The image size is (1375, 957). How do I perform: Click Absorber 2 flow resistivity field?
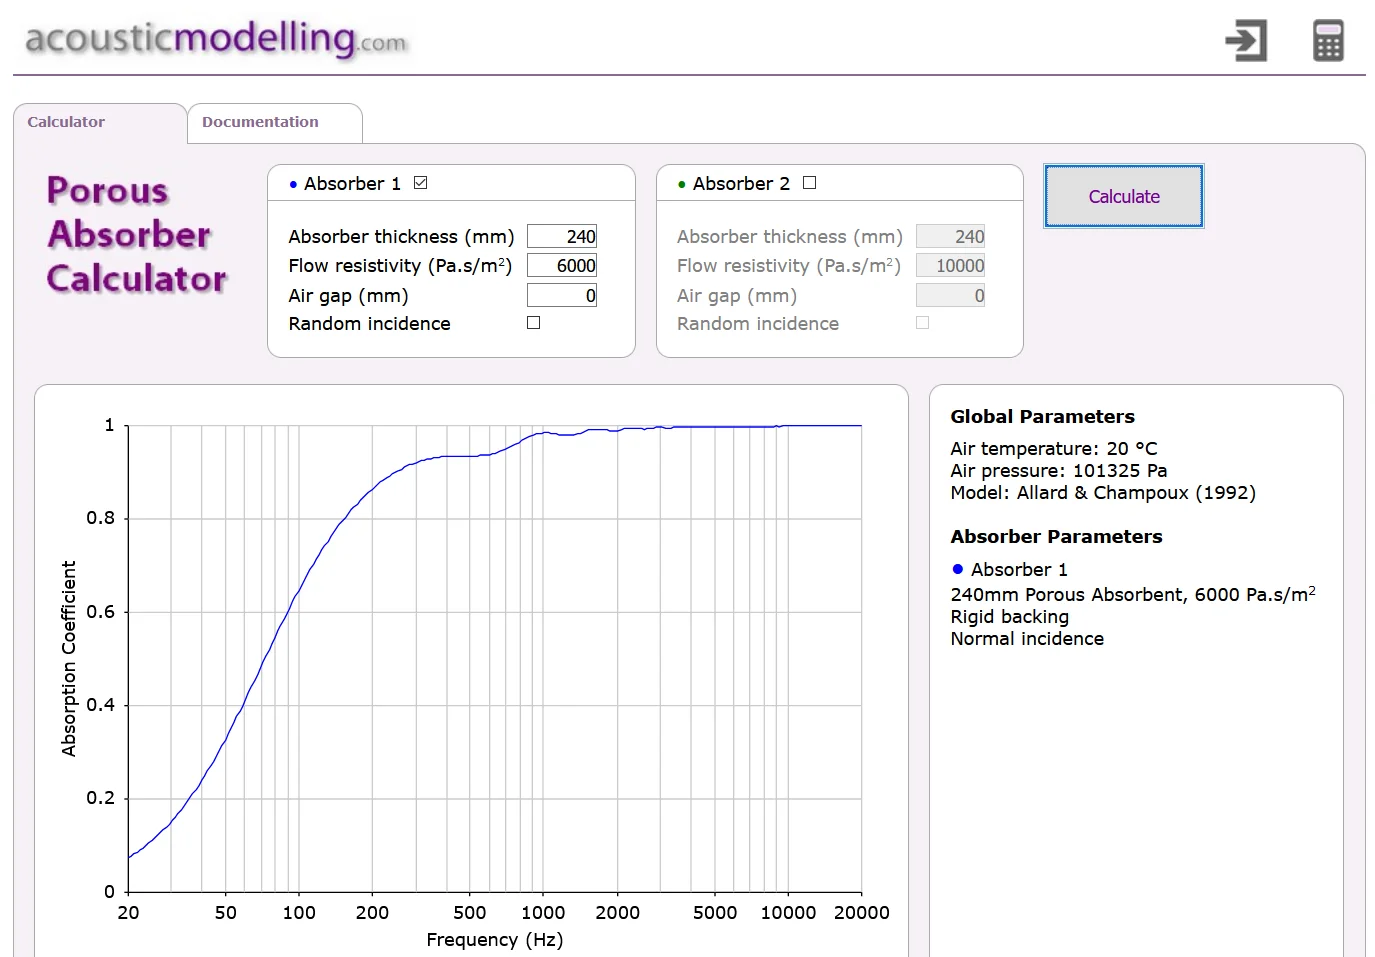coord(951,265)
